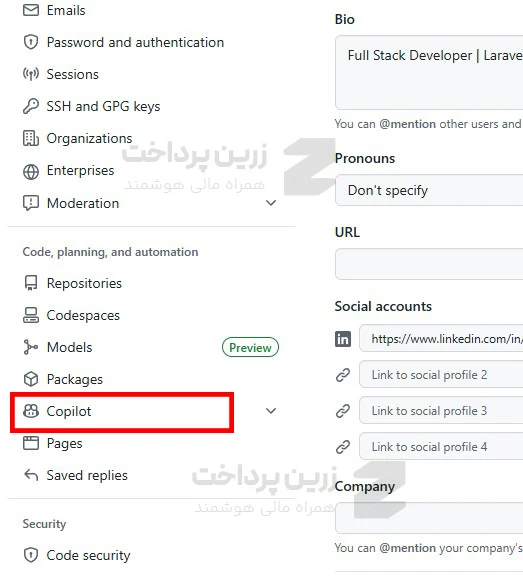Click the Organizations building icon

31,138
